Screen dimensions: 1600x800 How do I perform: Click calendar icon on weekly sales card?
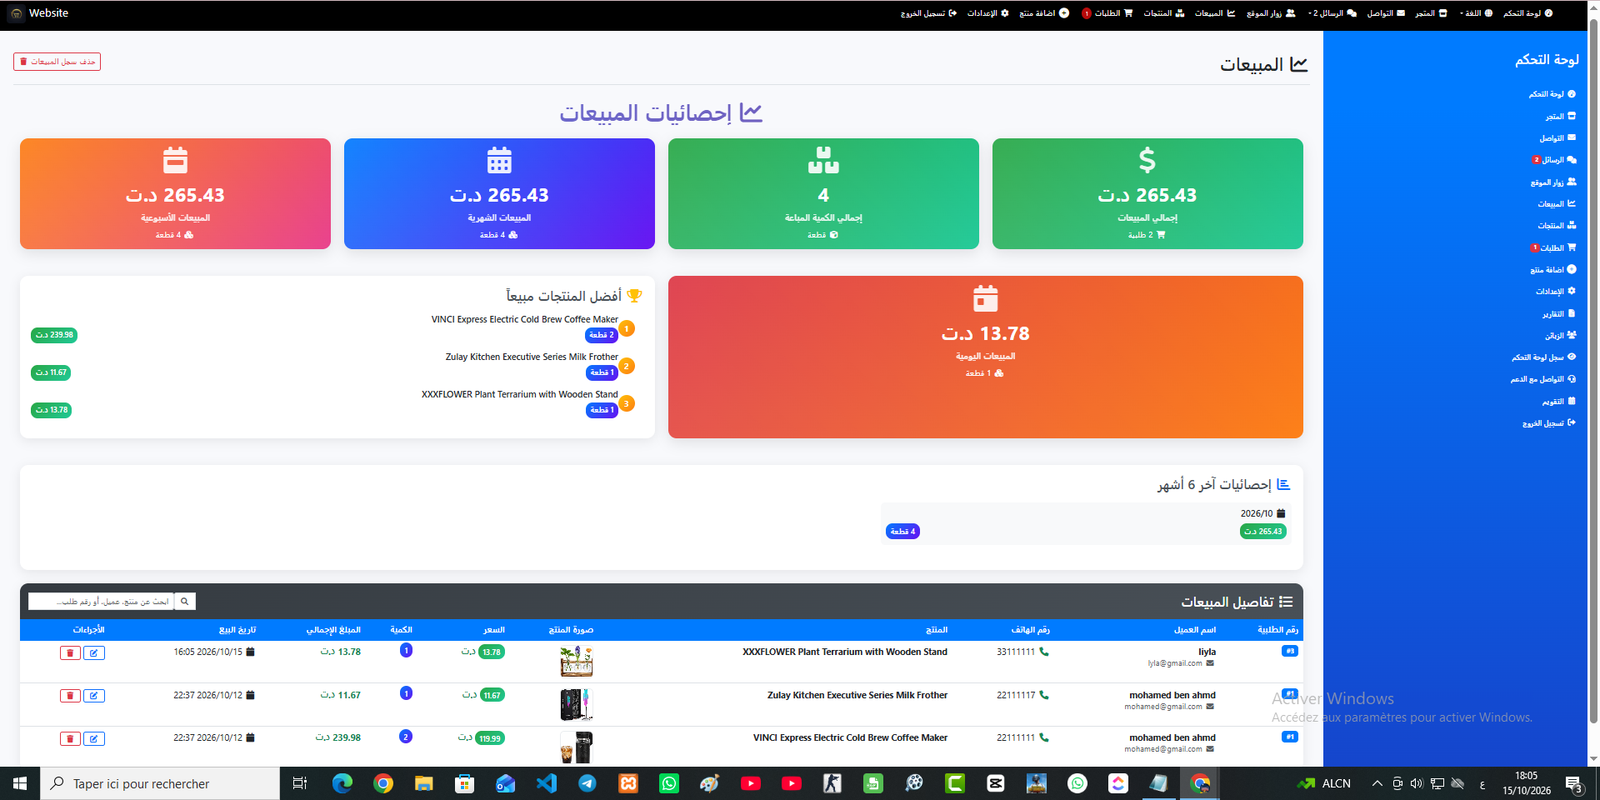[175, 160]
